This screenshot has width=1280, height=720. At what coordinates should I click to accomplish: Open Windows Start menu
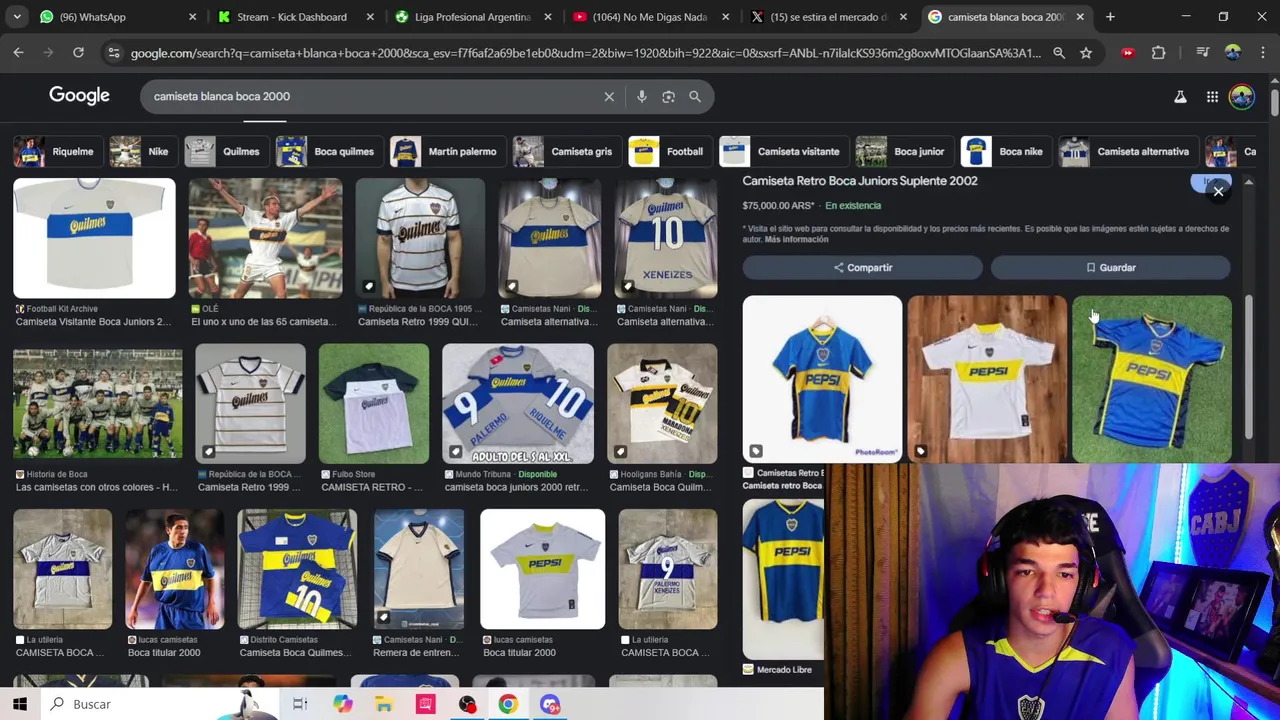(20, 704)
